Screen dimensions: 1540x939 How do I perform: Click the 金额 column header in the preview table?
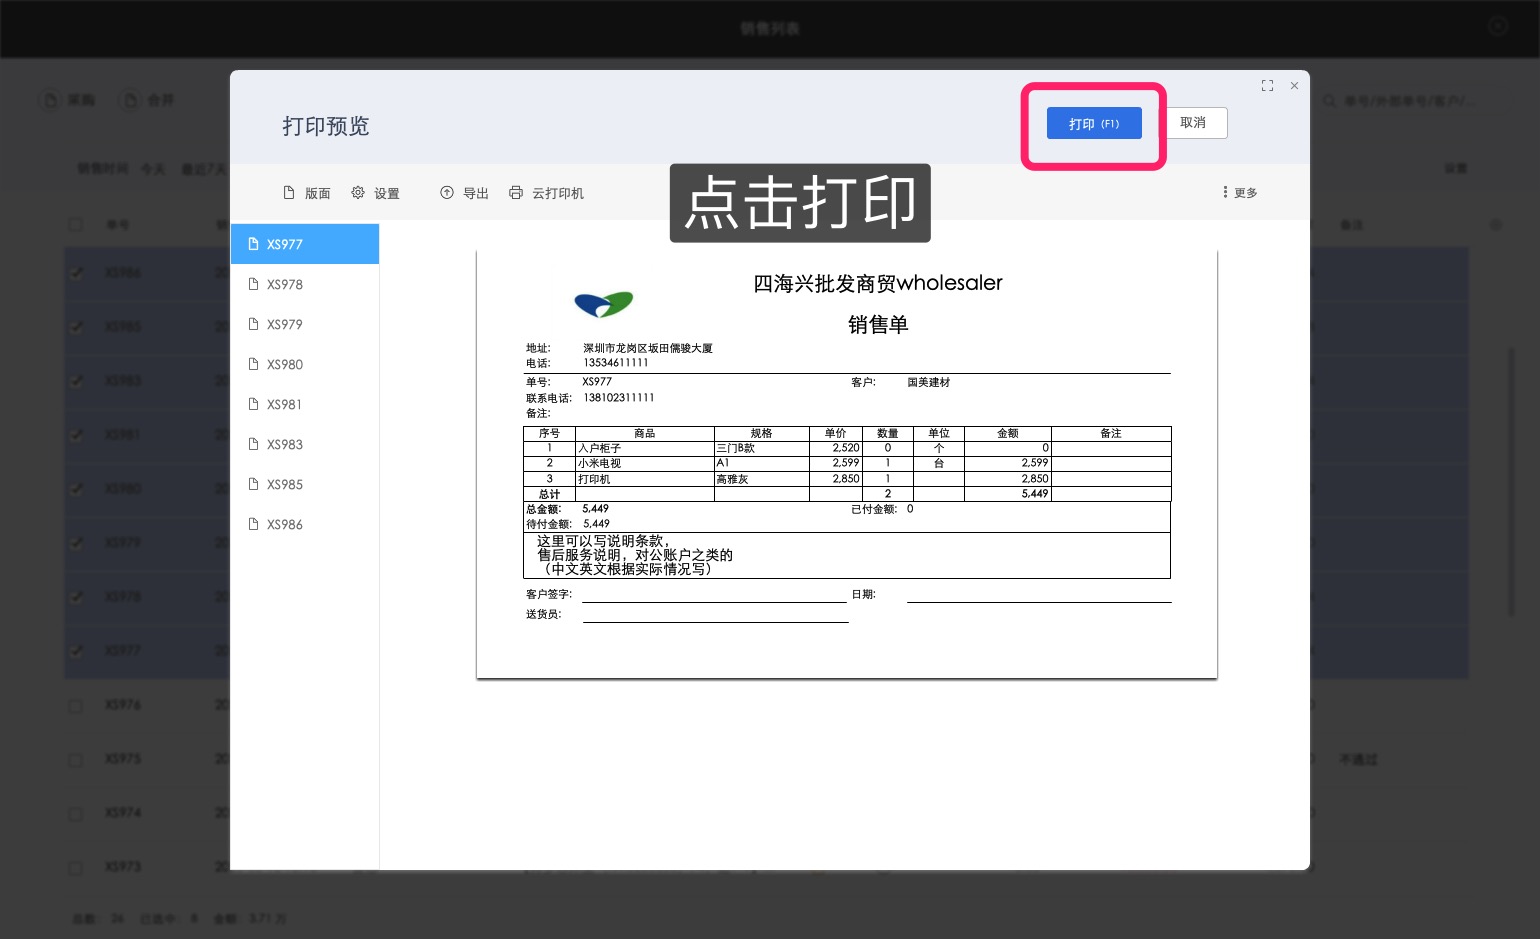pos(1008,433)
